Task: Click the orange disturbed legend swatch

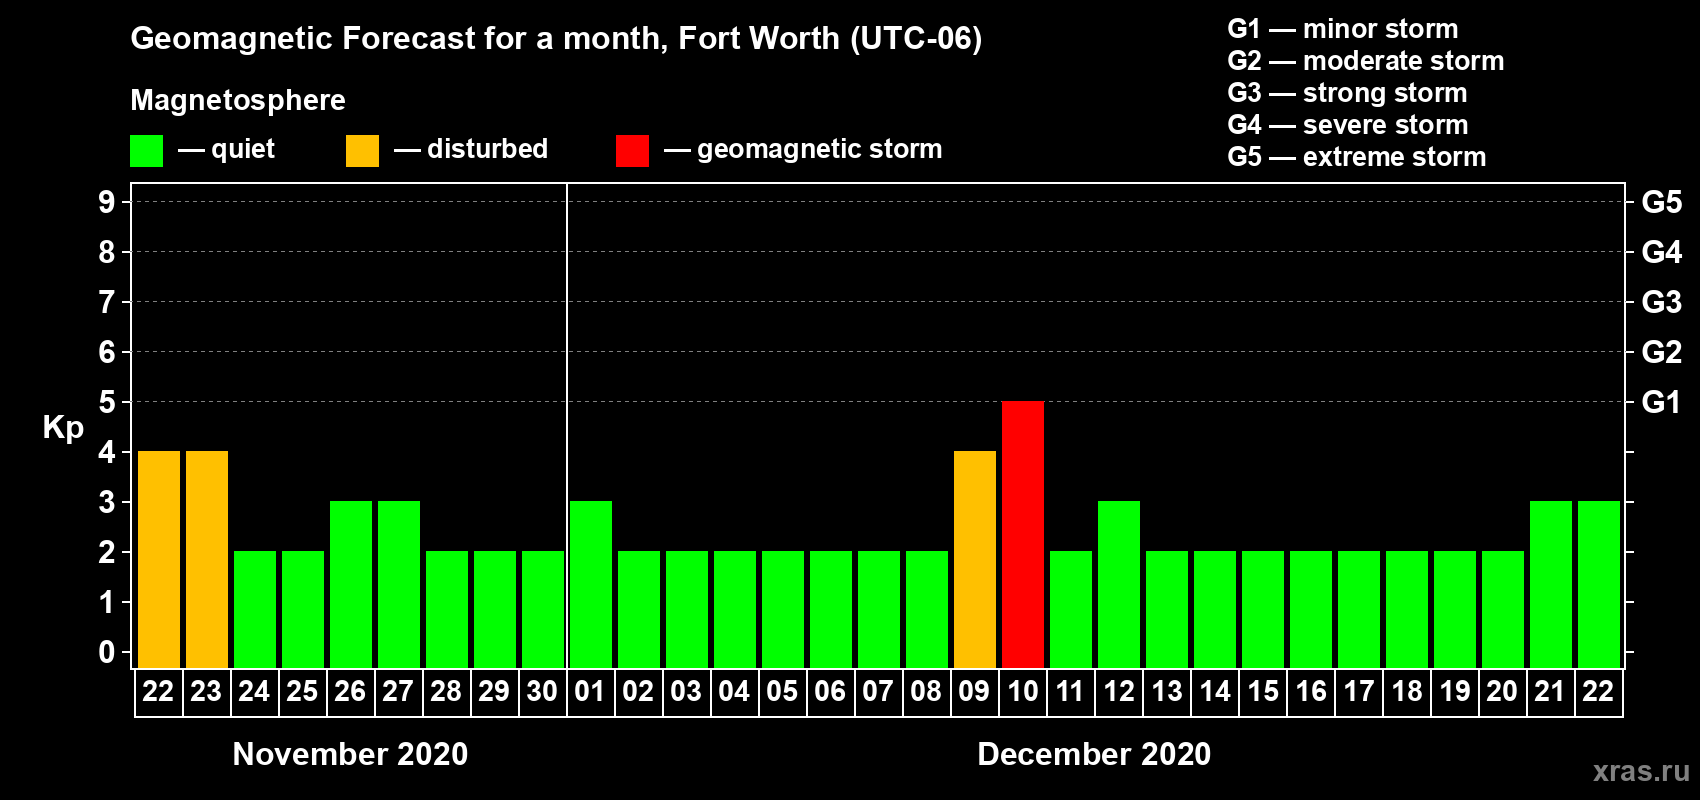Action: (362, 151)
